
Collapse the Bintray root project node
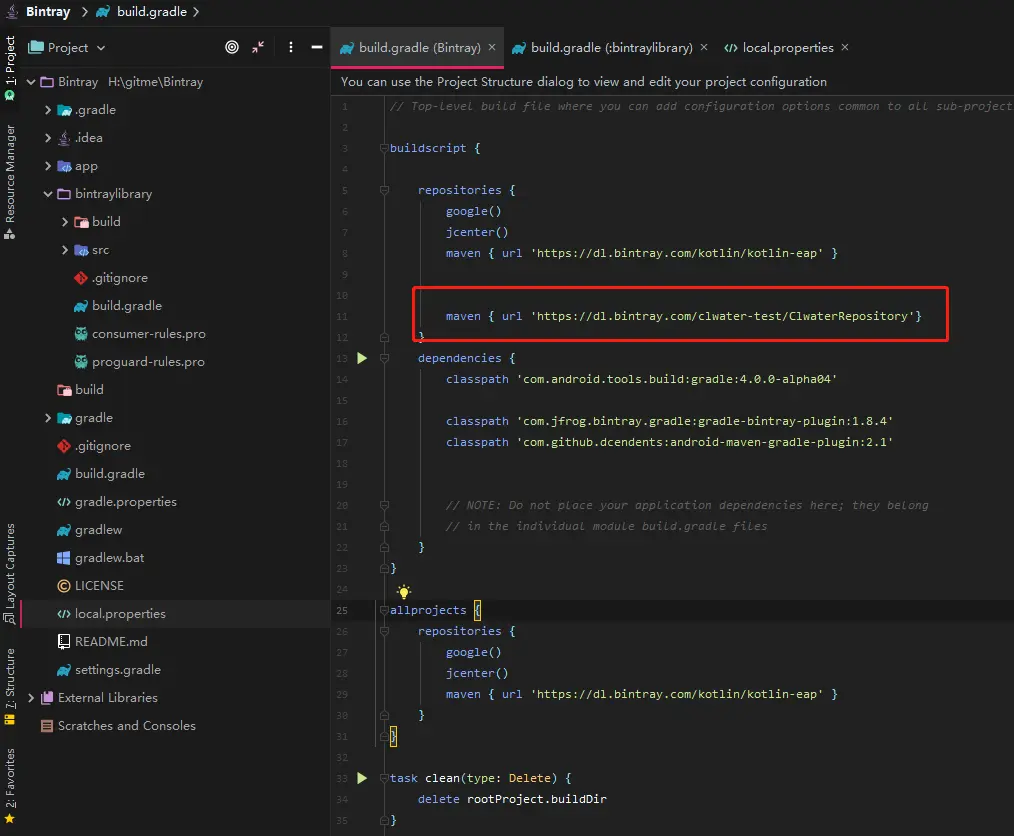click(x=31, y=82)
